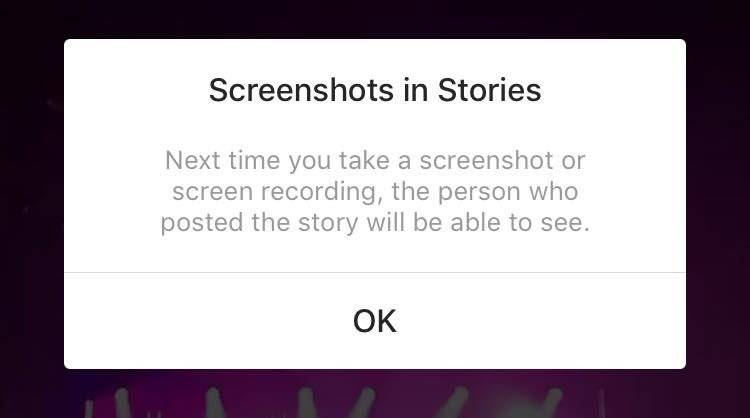Click the divider line above the OK button

pyautogui.click(x=375, y=273)
